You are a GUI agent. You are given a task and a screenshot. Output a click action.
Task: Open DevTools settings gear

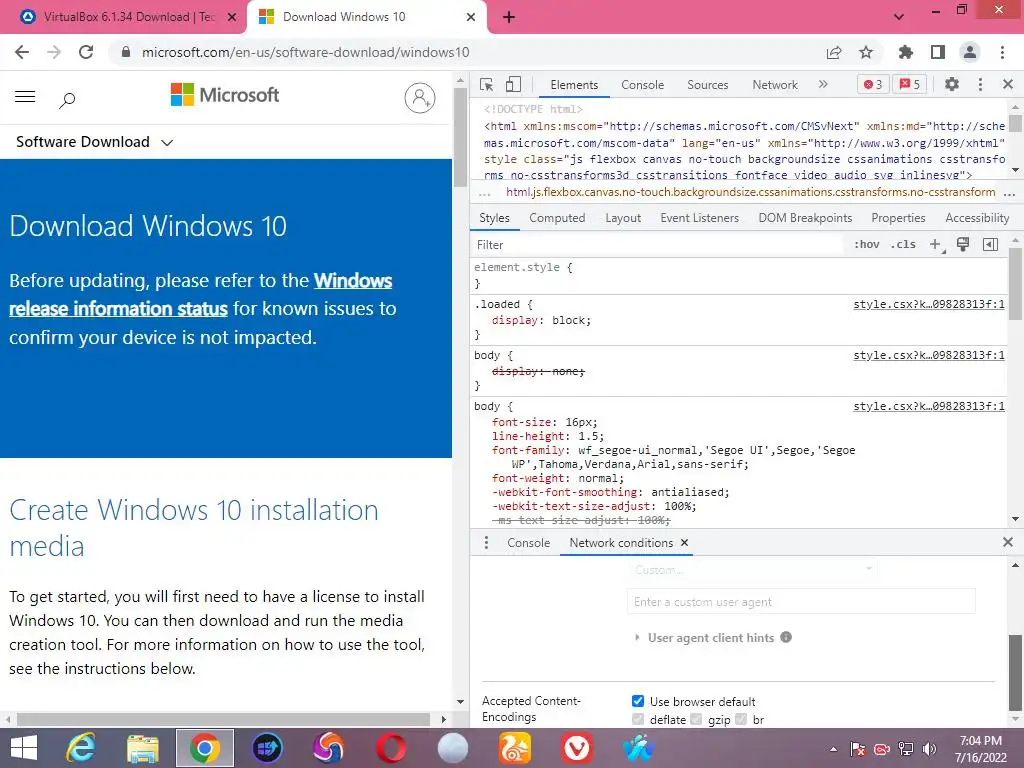click(952, 84)
